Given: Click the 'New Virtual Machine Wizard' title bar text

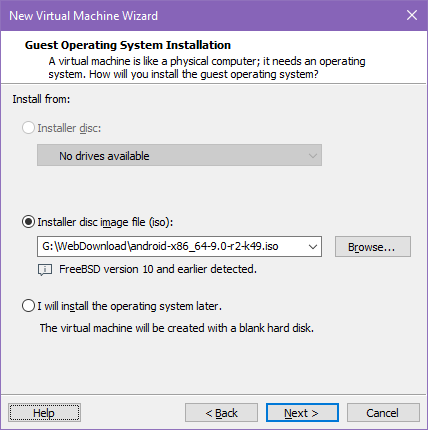Looking at the screenshot, I should coord(83,16).
